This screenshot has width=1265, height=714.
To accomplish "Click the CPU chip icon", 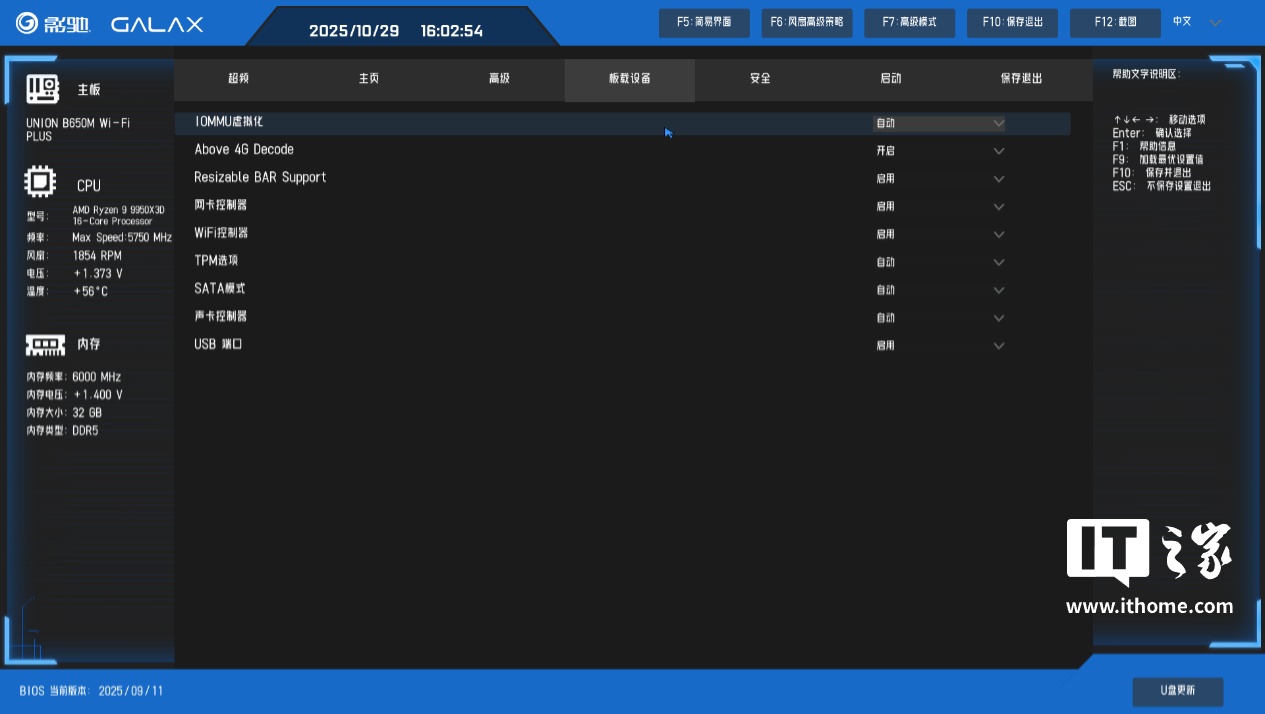I will pos(41,184).
